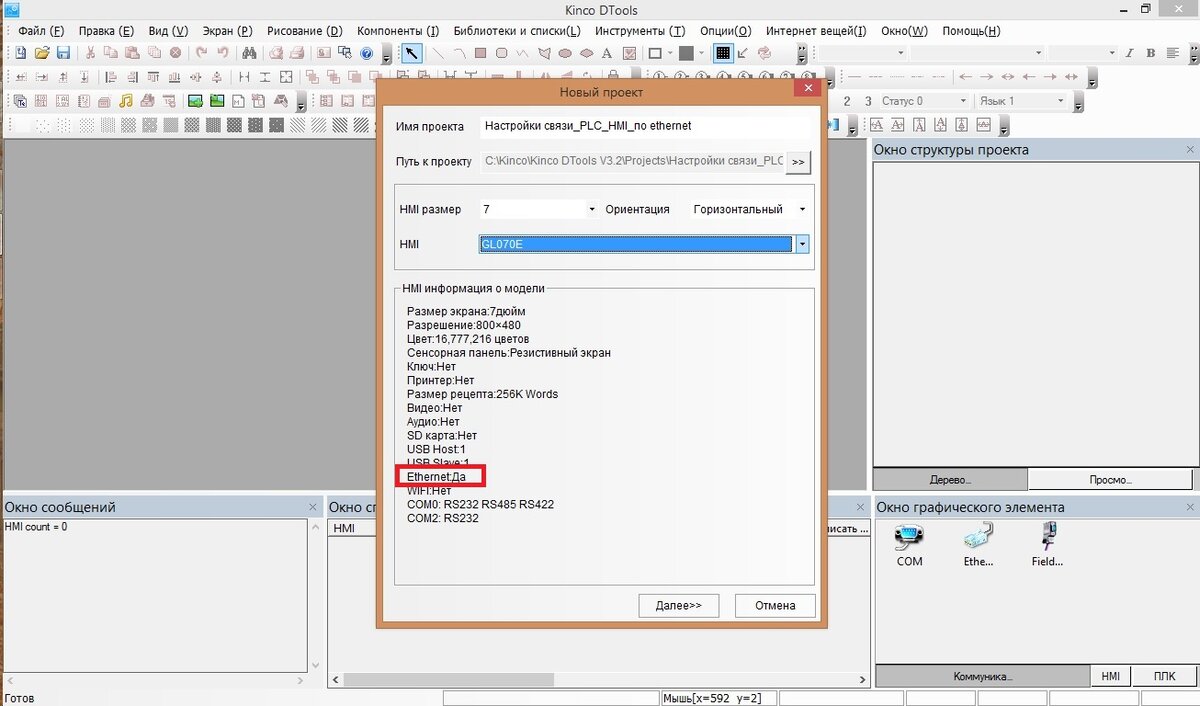Open the Интернет вещей menu

pos(816,31)
